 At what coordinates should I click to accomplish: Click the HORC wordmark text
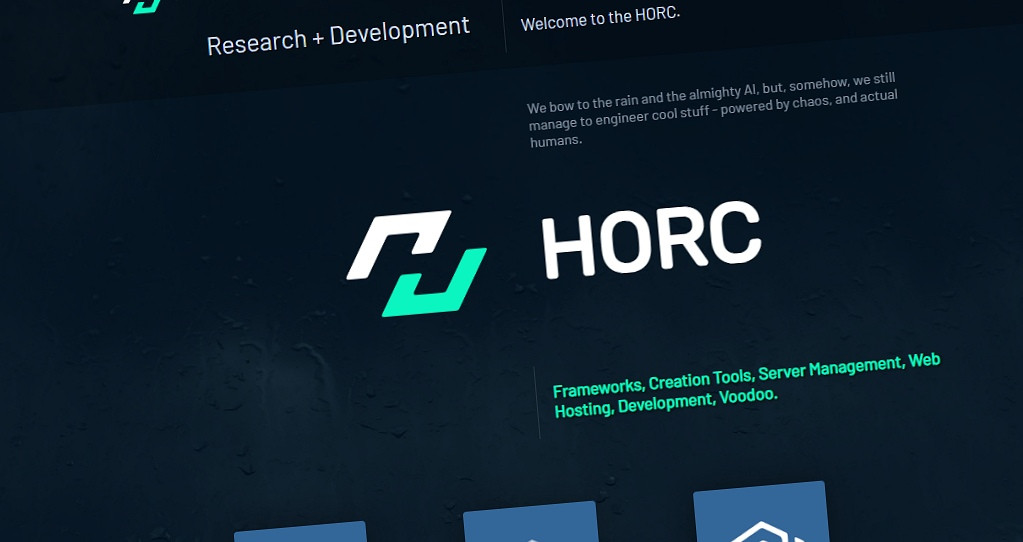pos(651,240)
